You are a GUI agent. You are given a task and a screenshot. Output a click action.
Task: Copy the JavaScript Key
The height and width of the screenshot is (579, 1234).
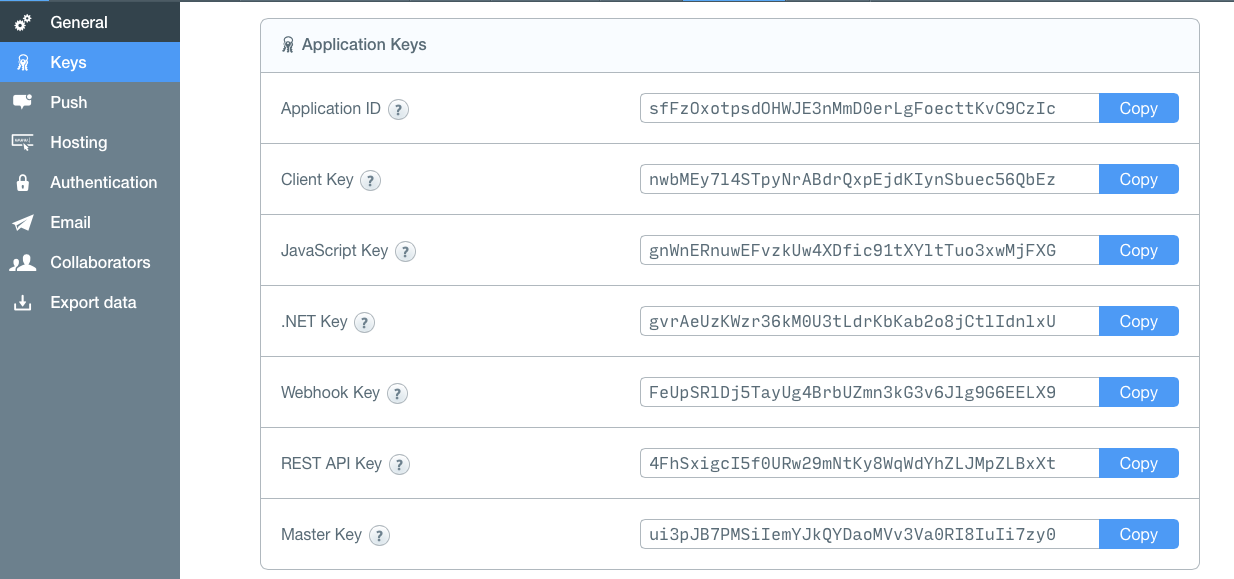click(1138, 250)
